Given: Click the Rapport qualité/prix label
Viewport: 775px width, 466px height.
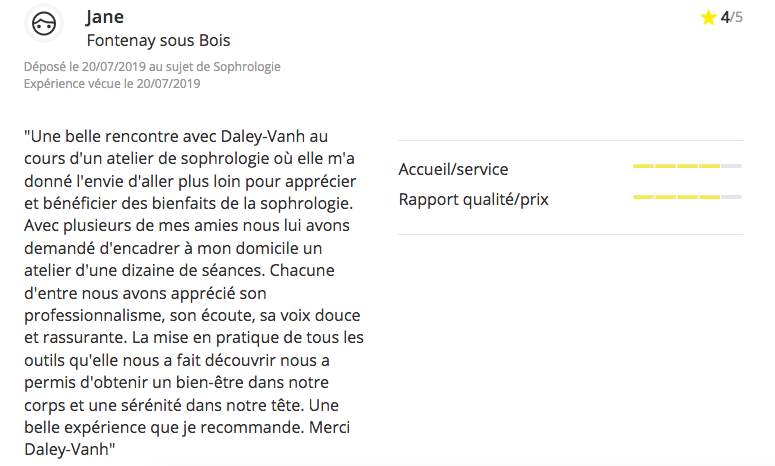Looking at the screenshot, I should [474, 200].
